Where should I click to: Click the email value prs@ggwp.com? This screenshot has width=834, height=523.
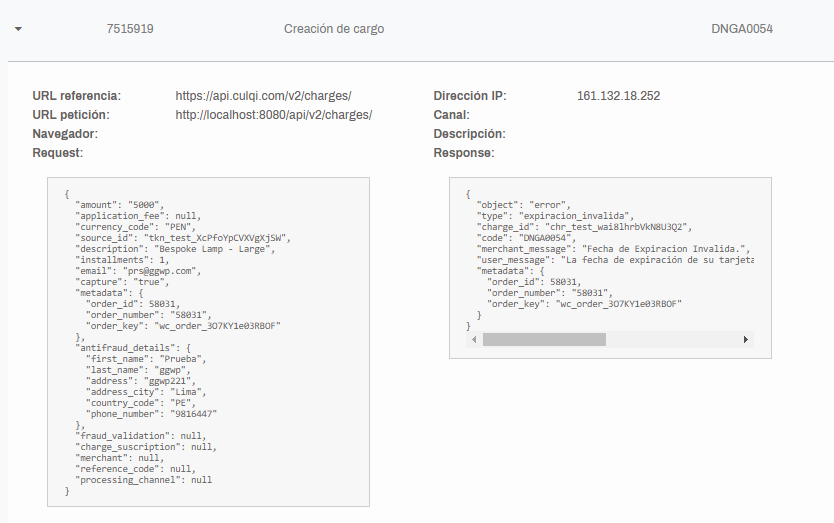(x=160, y=271)
